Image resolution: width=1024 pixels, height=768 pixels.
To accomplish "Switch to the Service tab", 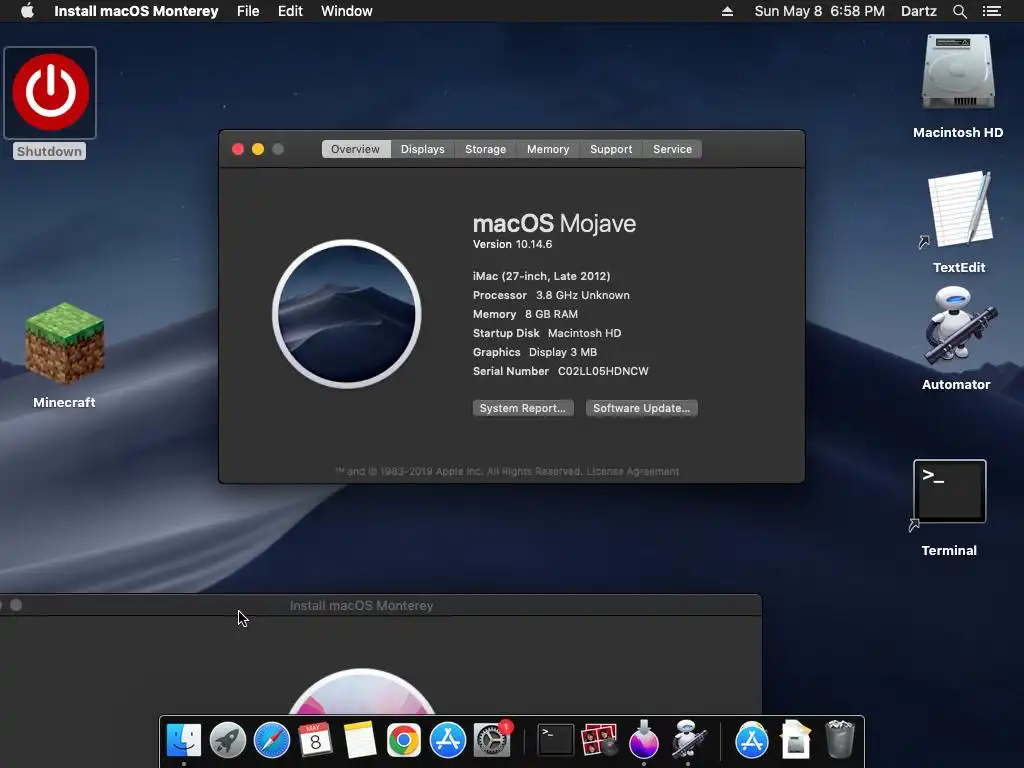I will click(x=672, y=149).
